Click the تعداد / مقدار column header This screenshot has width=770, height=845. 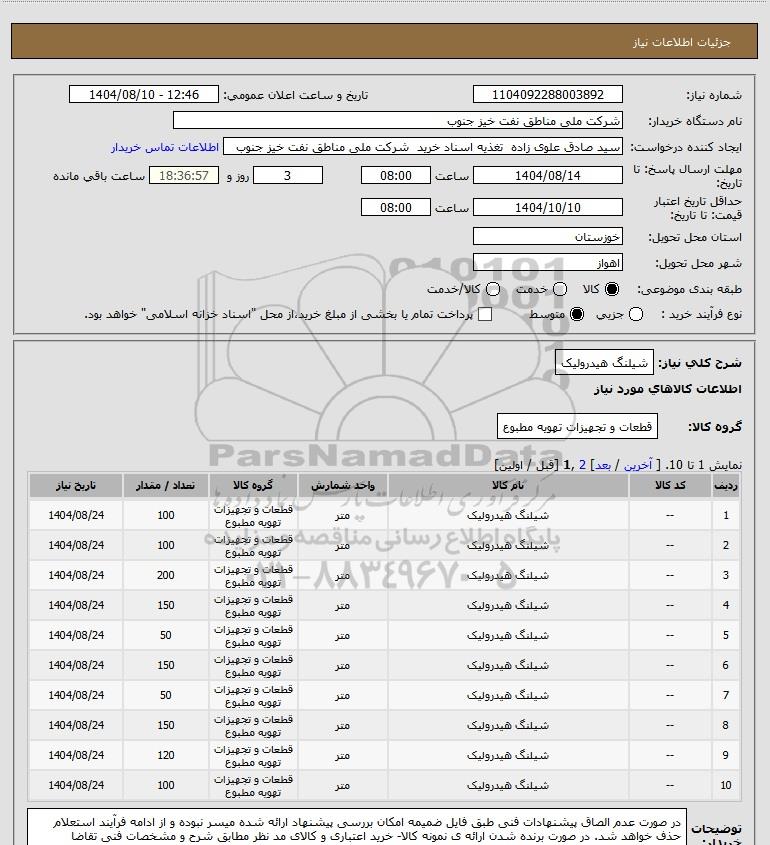pyautogui.click(x=165, y=486)
